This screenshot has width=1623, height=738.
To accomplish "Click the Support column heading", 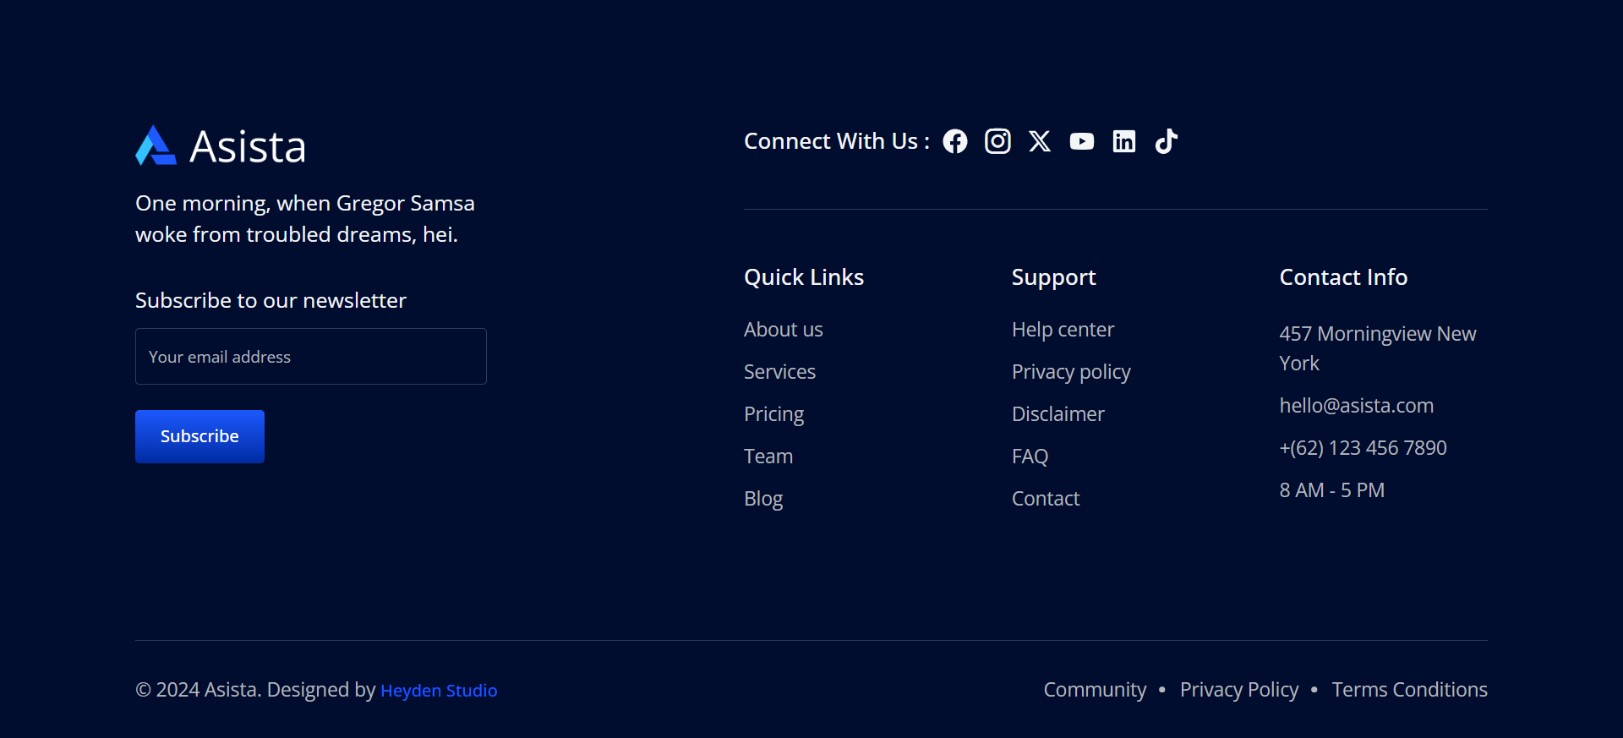I will [x=1053, y=277].
